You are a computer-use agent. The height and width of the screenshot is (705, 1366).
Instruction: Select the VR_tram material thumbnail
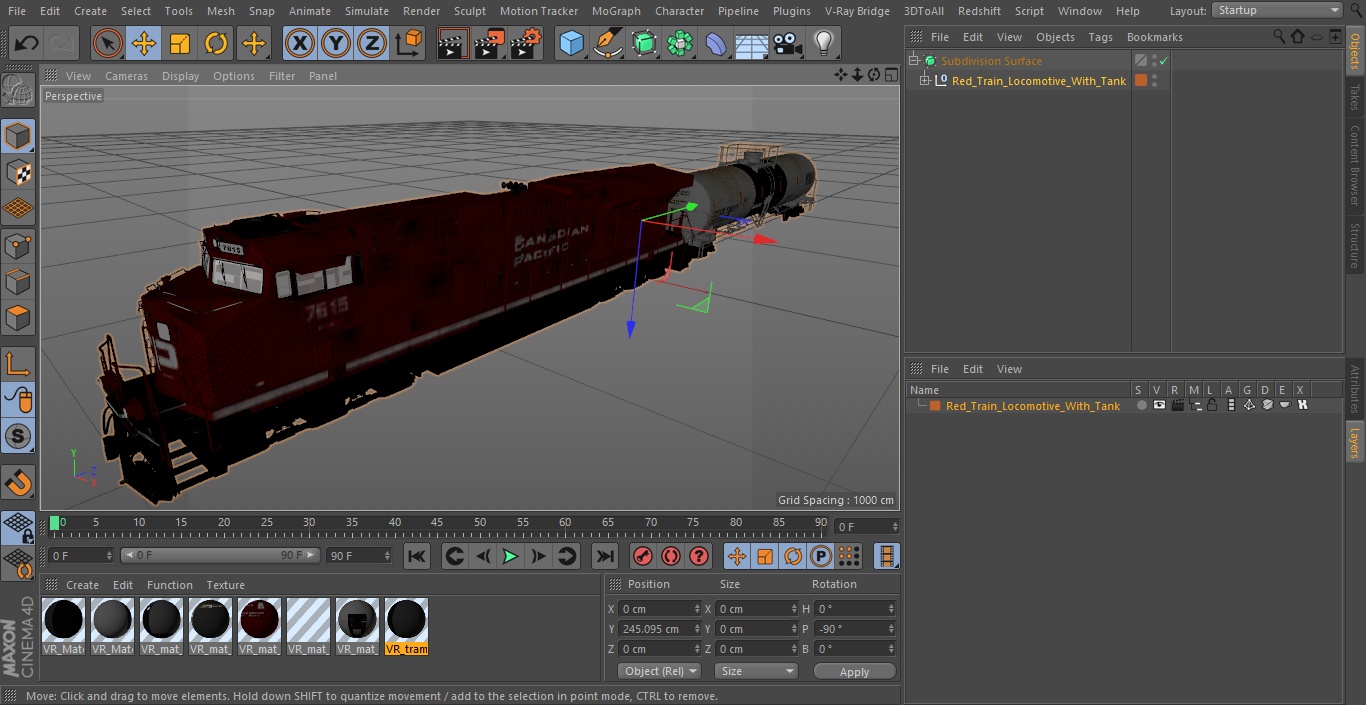click(x=406, y=627)
